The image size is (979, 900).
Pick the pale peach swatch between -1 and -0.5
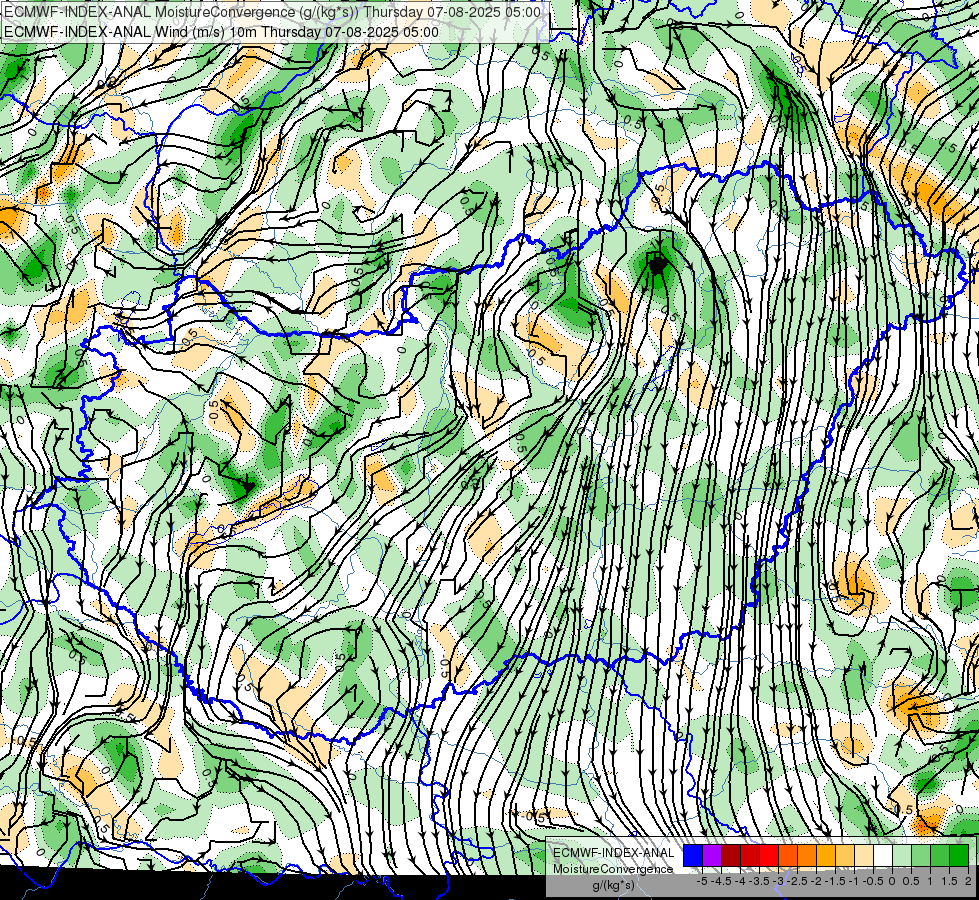[864, 856]
